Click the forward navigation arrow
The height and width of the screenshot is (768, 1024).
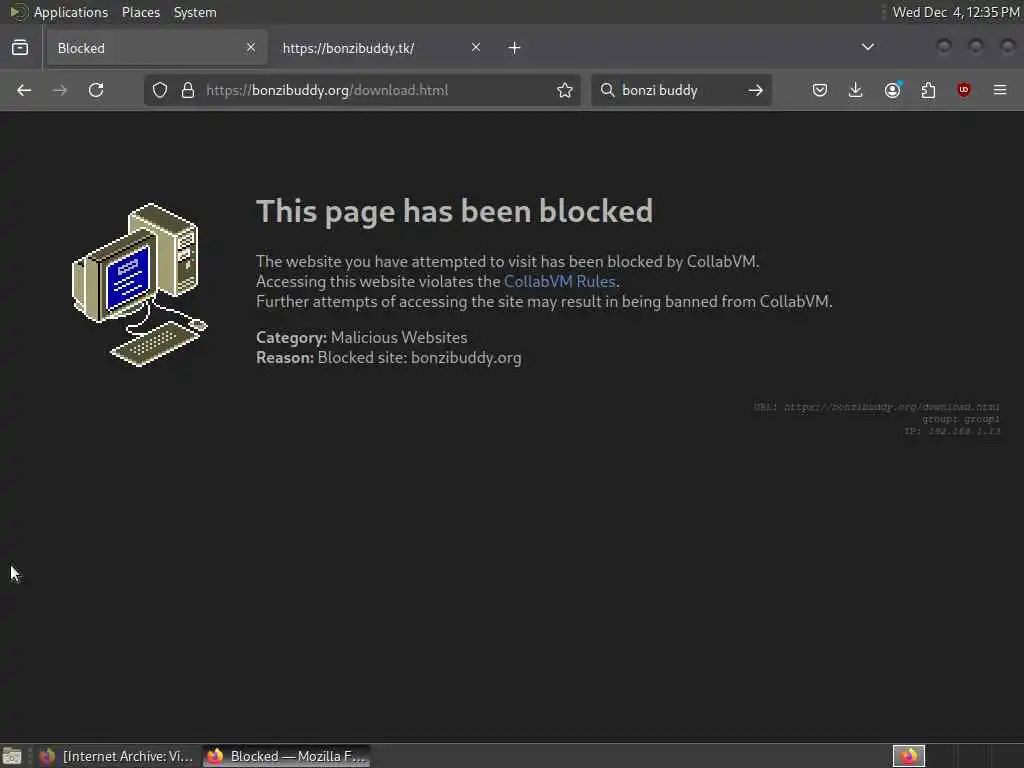(60, 90)
